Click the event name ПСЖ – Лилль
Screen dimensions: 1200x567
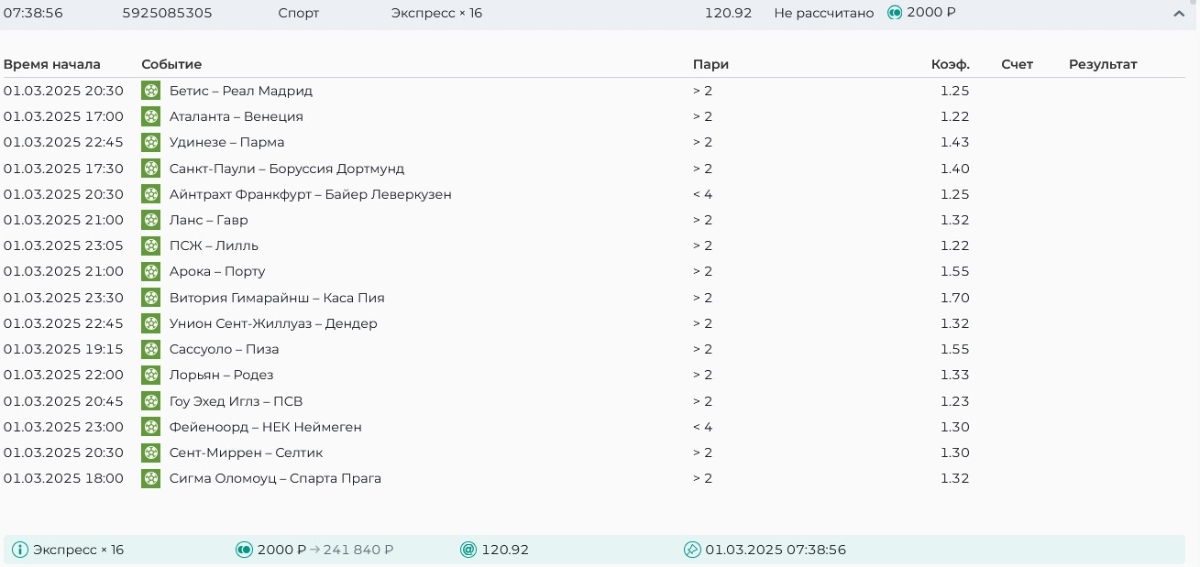coord(214,246)
